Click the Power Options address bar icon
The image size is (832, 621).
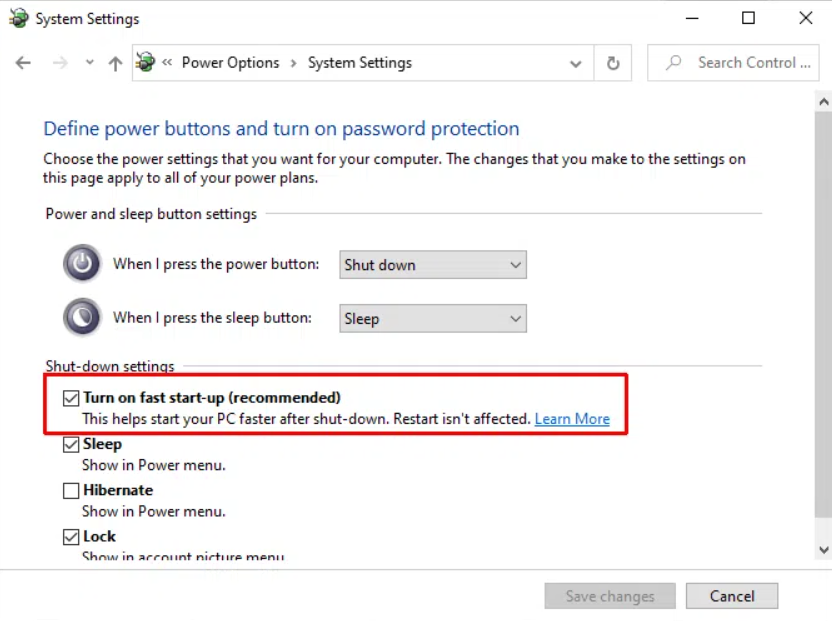pos(145,62)
